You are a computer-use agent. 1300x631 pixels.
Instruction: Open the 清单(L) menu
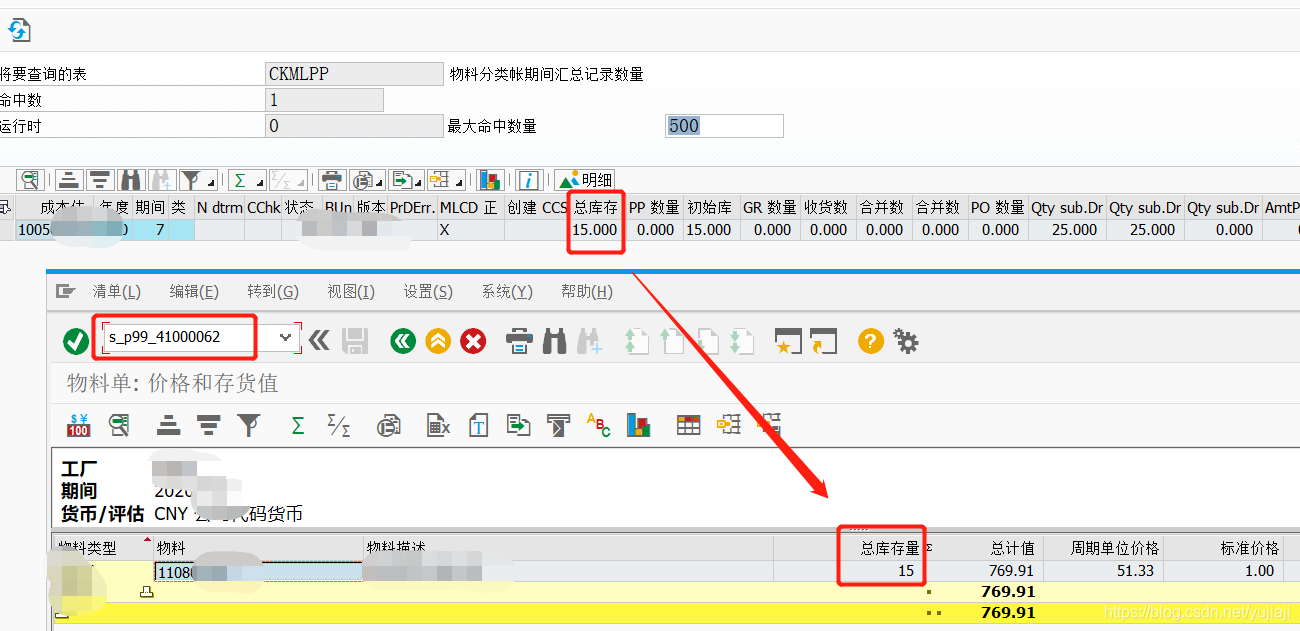click(117, 292)
